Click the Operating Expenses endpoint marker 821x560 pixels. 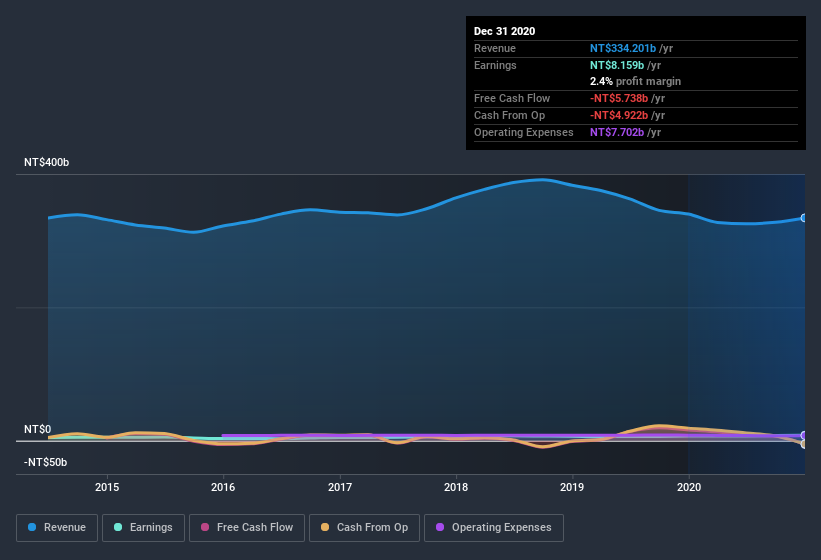pos(804,435)
